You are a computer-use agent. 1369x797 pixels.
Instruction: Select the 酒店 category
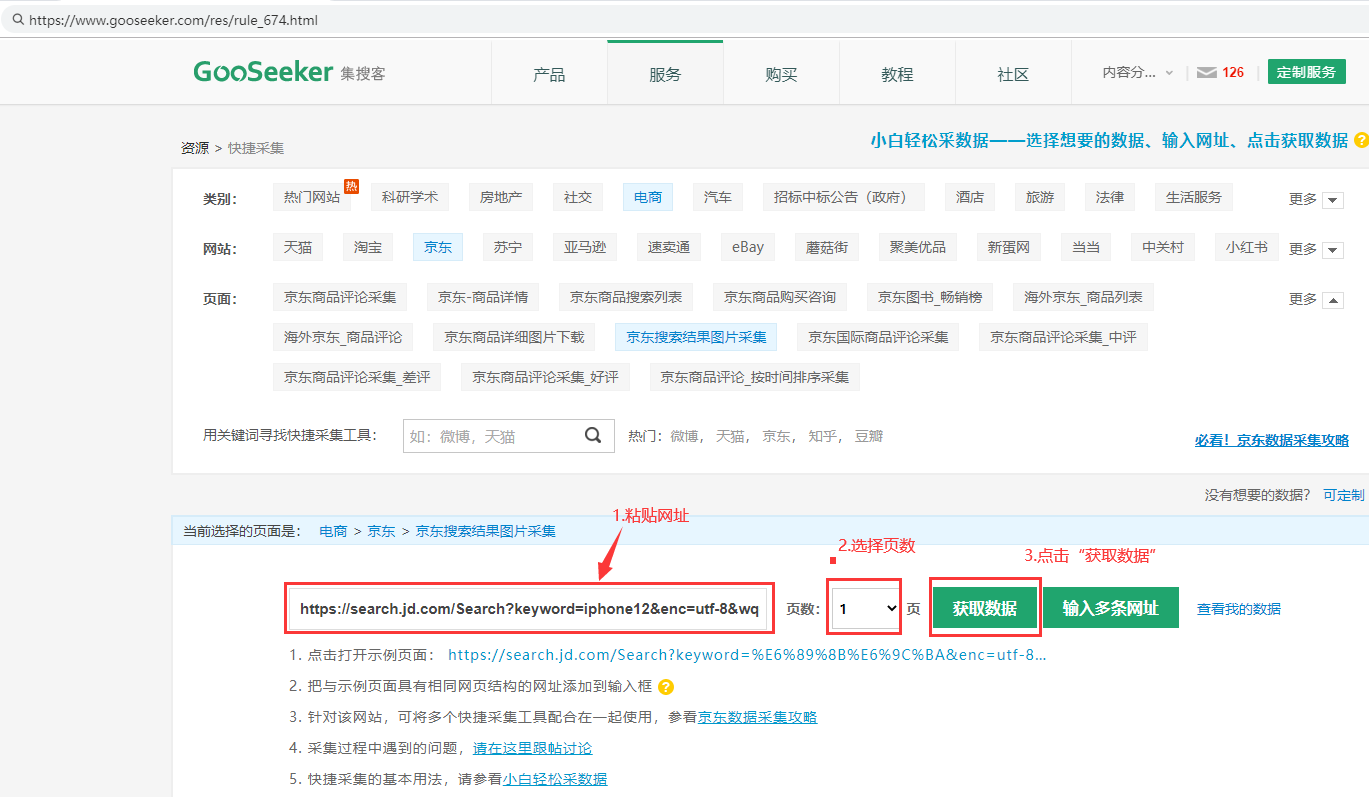(970, 197)
